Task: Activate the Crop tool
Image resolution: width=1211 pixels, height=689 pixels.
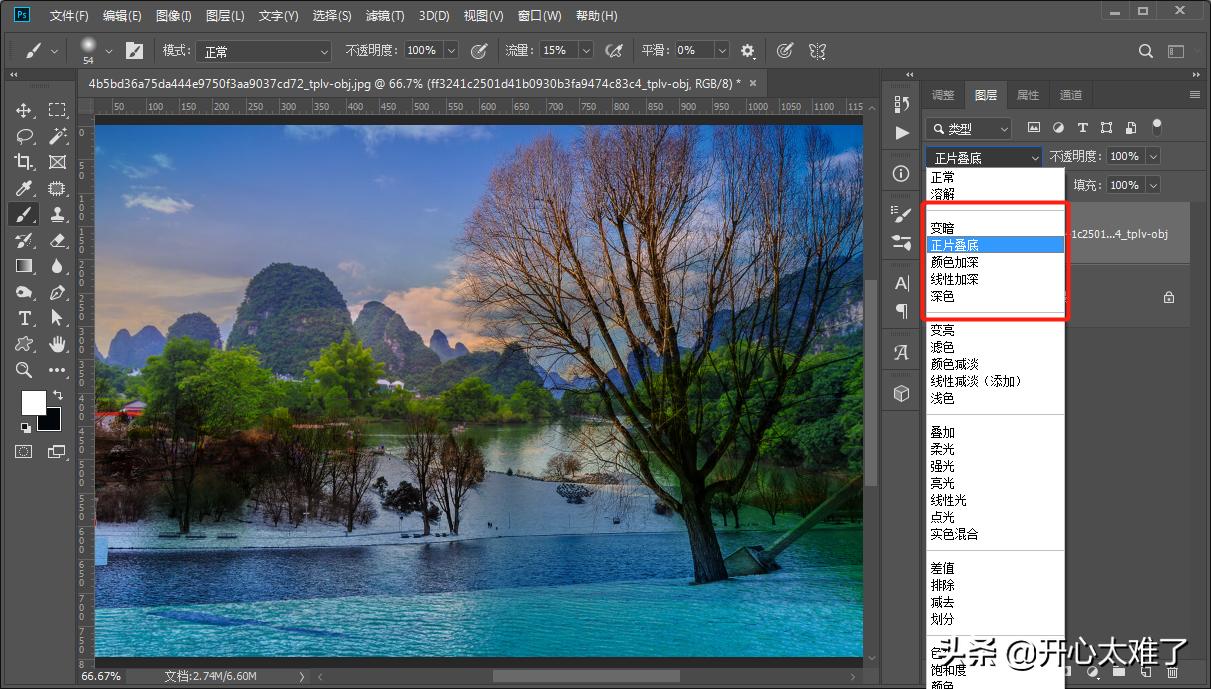Action: pos(24,162)
